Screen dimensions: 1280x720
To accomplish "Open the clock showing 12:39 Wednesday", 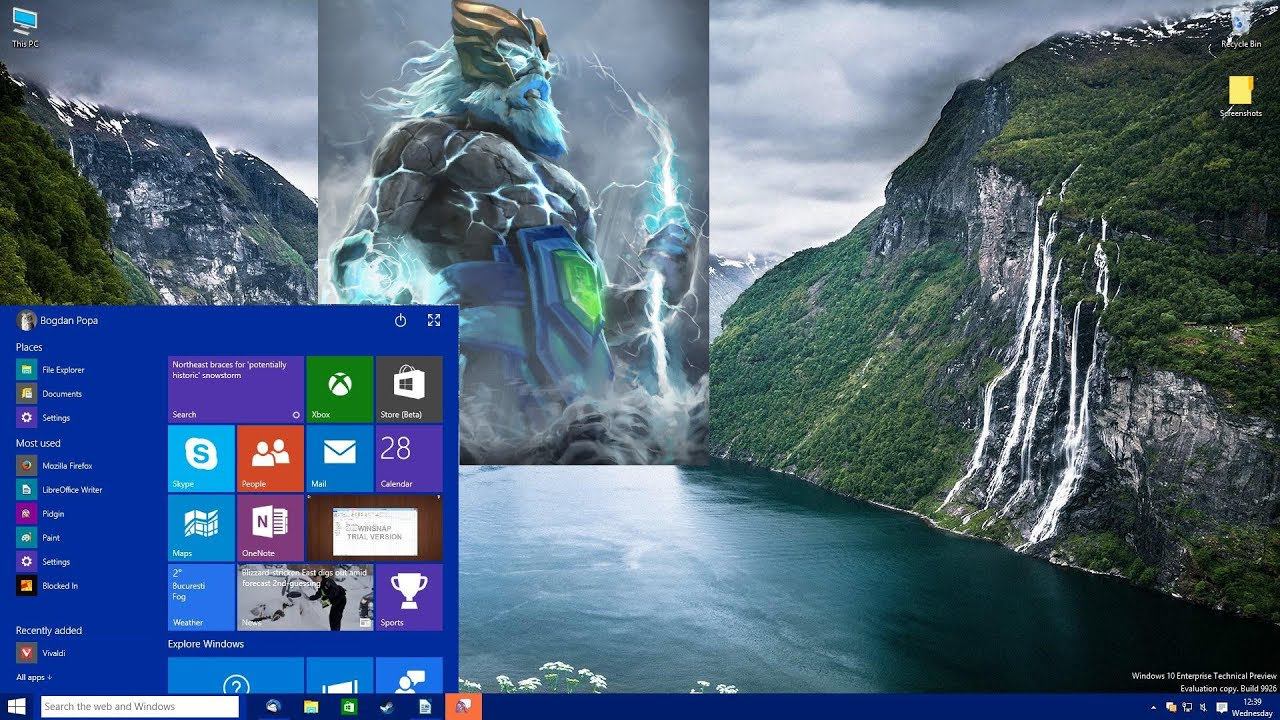I will (x=1252, y=707).
